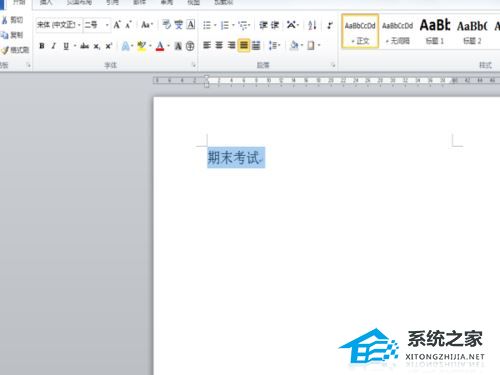Image resolution: width=500 pixels, height=375 pixels.
Task: Open the line spacing dropdown
Action: (274, 45)
